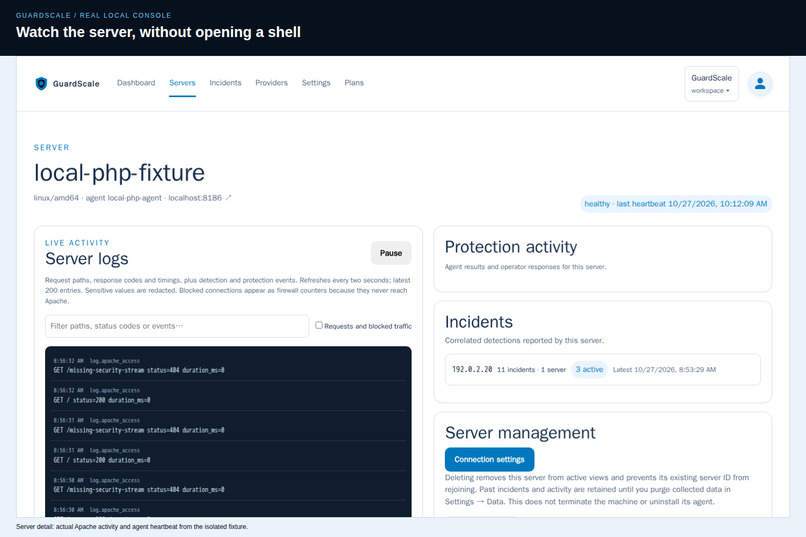Click the healthy last heartbeat status pill
806x537 pixels.
coord(675,204)
